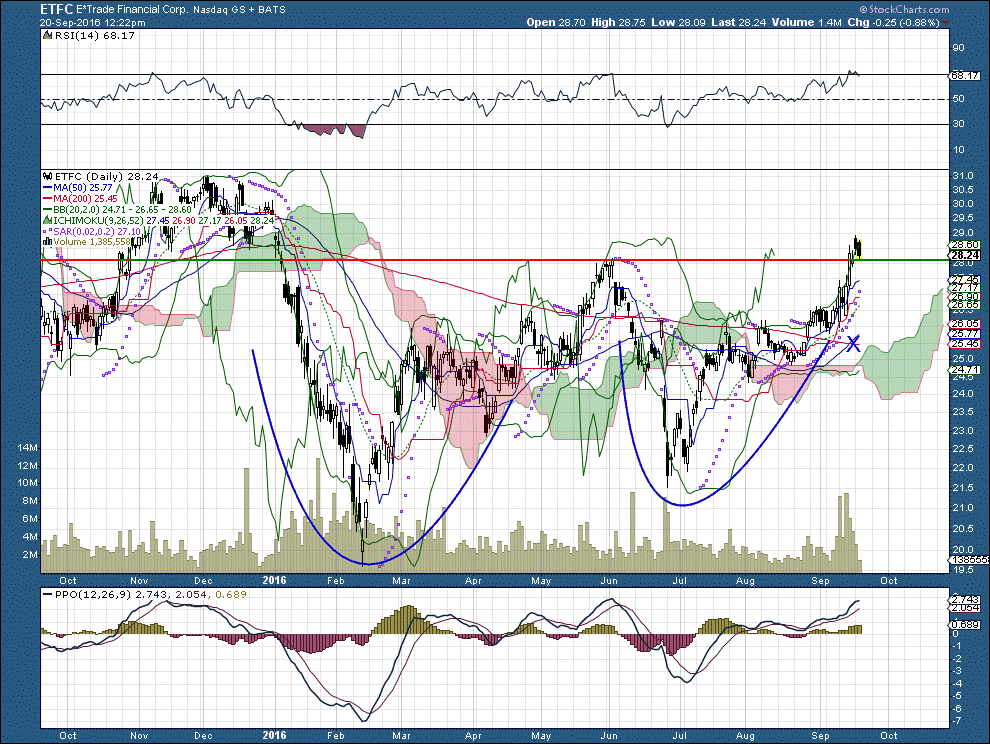Click the MA(200) 25.45 legend text
990x744 pixels.
[x=85, y=199]
